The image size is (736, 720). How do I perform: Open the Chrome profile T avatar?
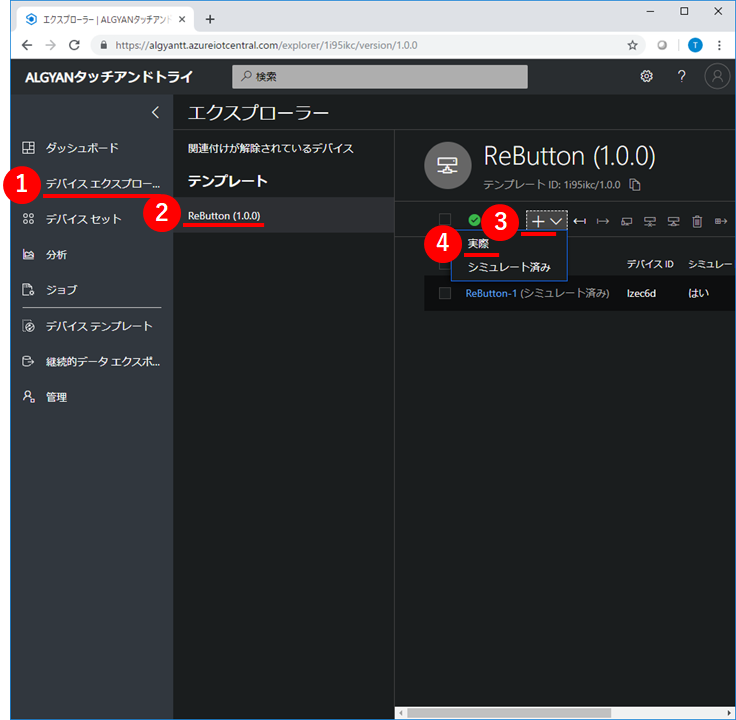click(x=695, y=45)
